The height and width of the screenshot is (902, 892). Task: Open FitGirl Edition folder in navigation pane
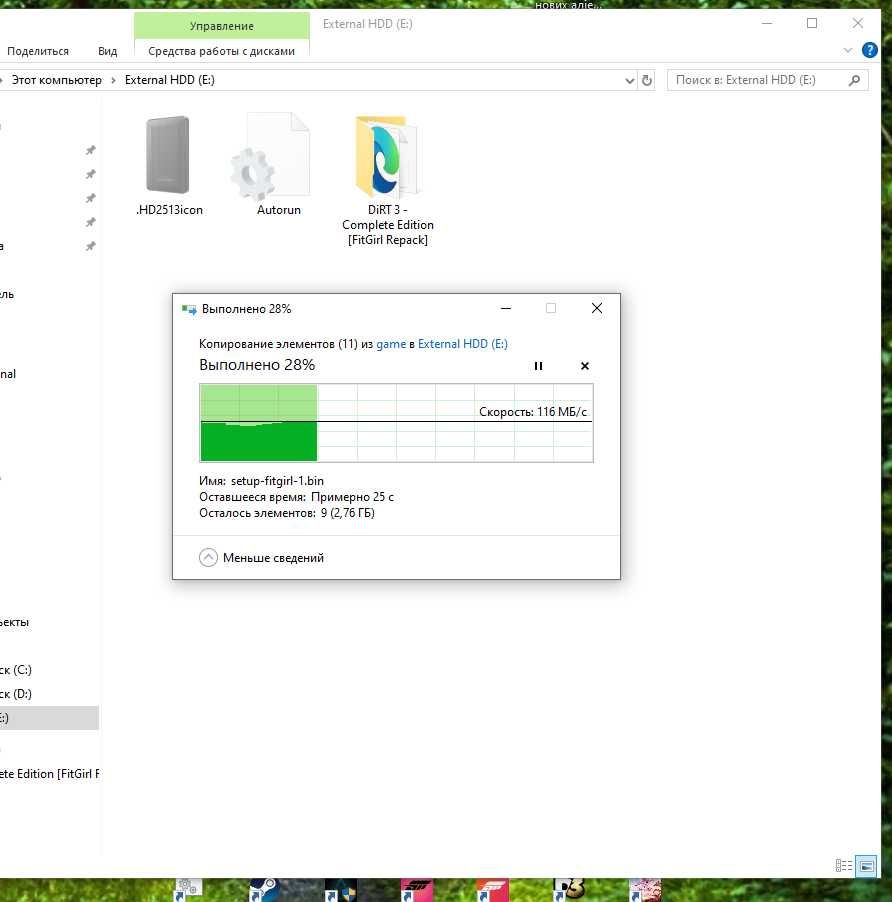pyautogui.click(x=49, y=774)
